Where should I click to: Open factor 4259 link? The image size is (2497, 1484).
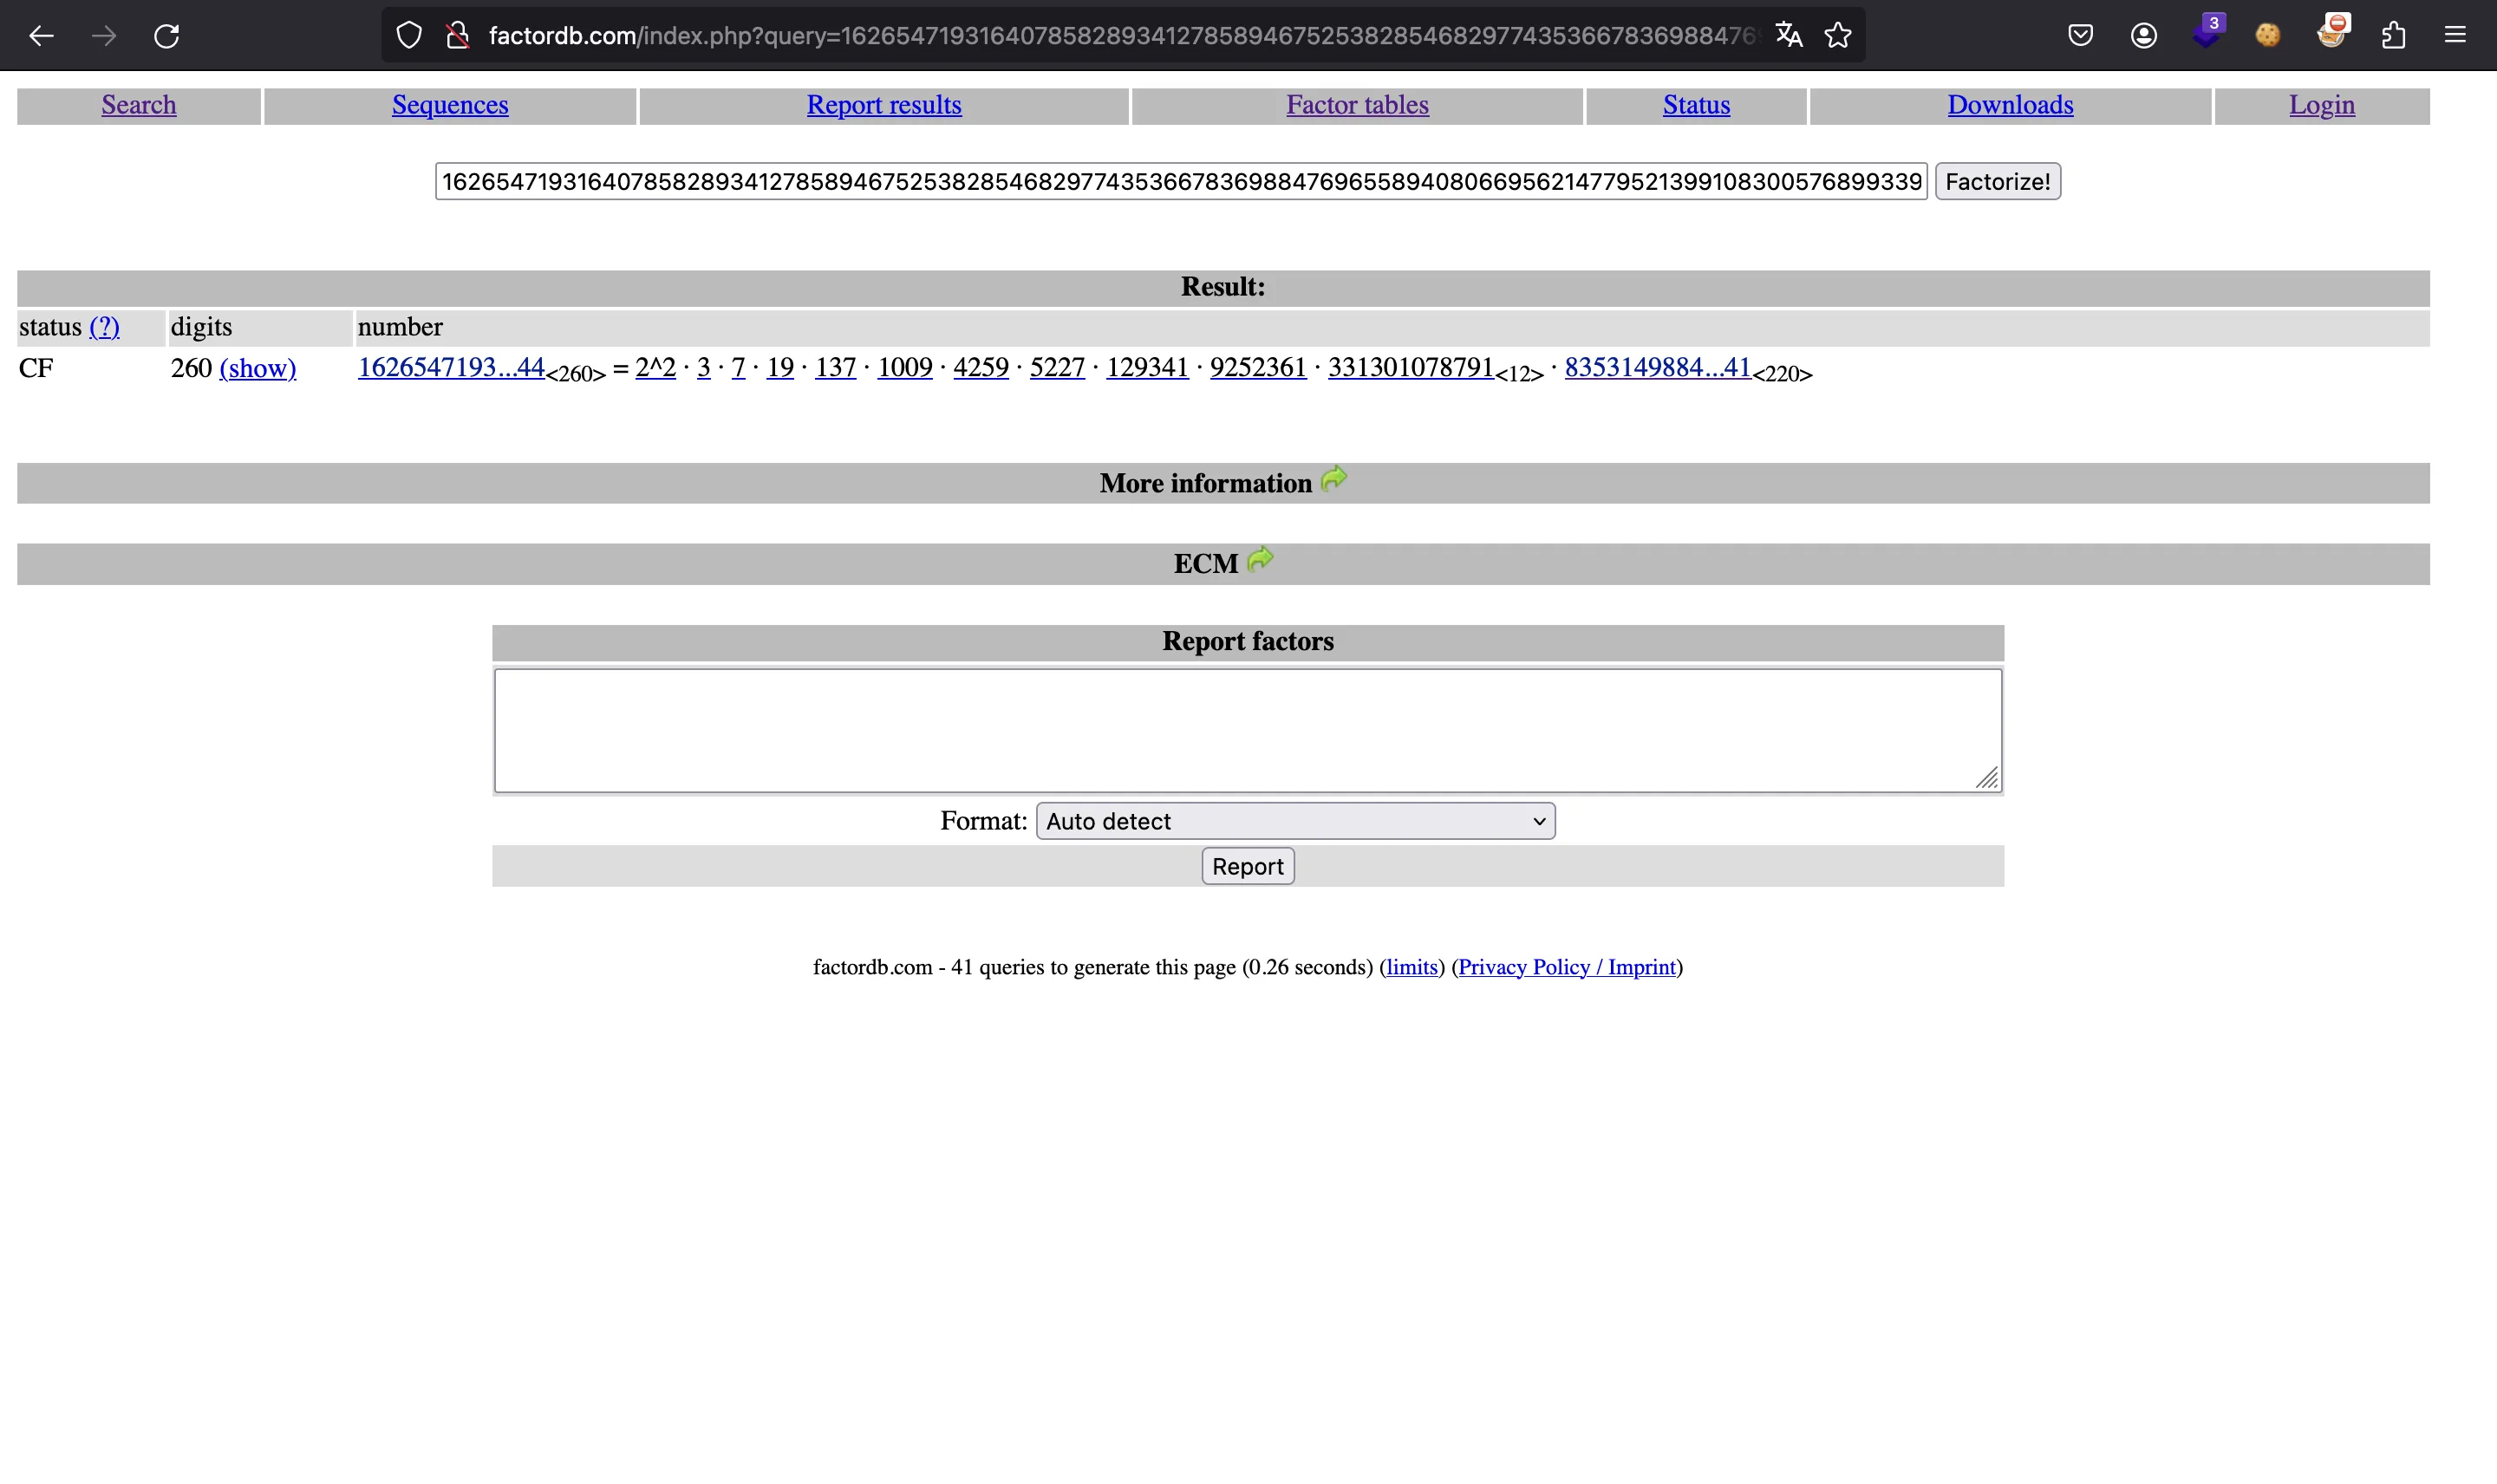[981, 367]
